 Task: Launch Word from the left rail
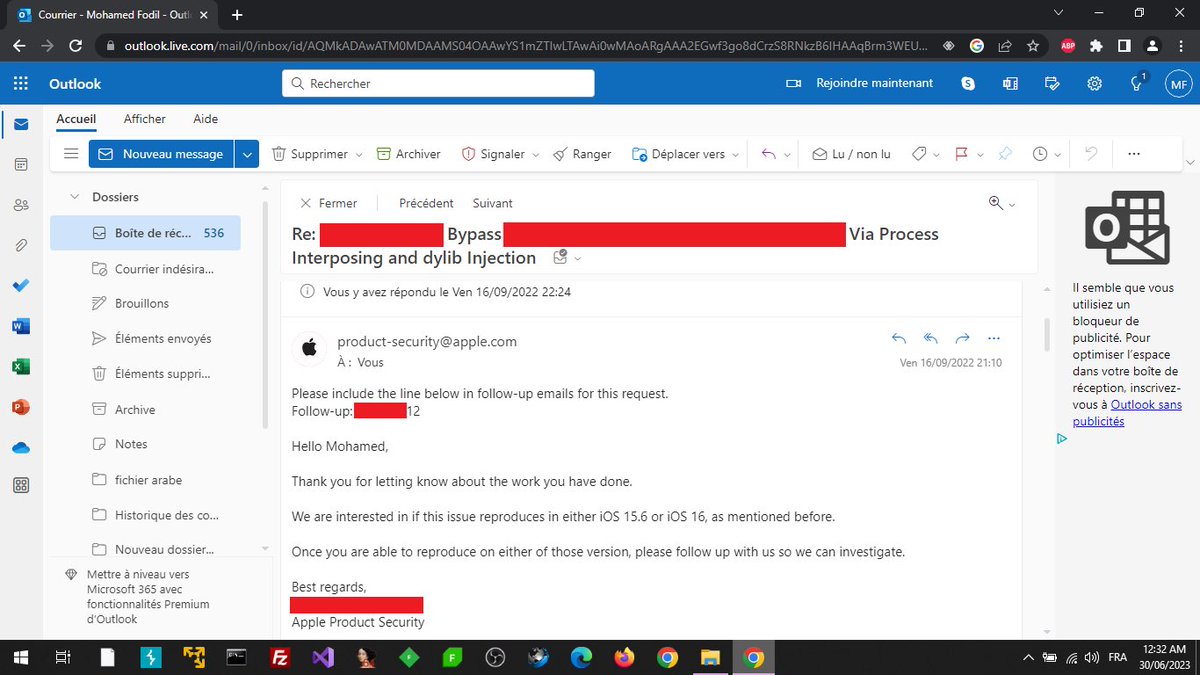[x=21, y=326]
